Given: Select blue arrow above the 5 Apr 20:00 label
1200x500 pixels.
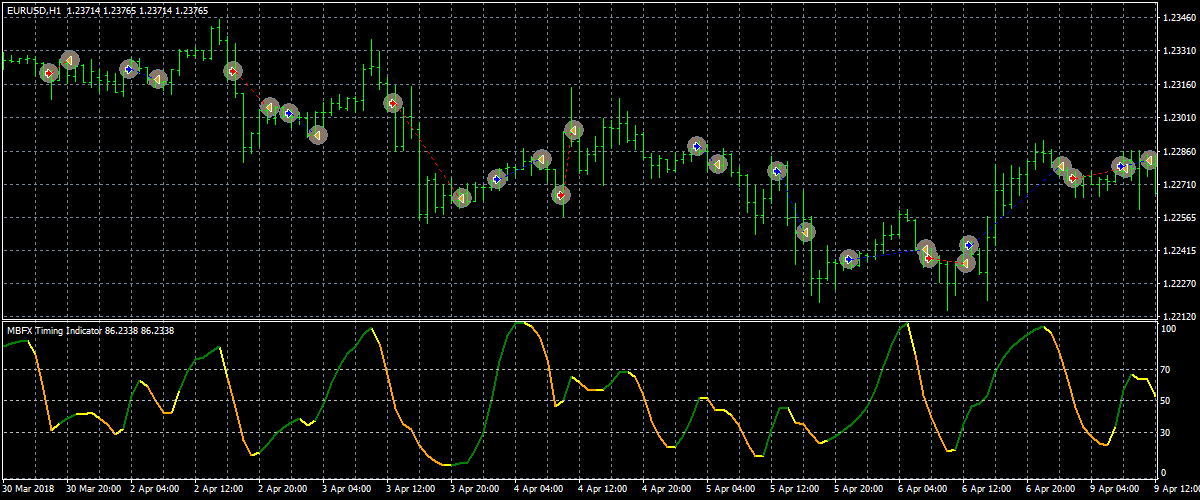Looking at the screenshot, I should 849,260.
